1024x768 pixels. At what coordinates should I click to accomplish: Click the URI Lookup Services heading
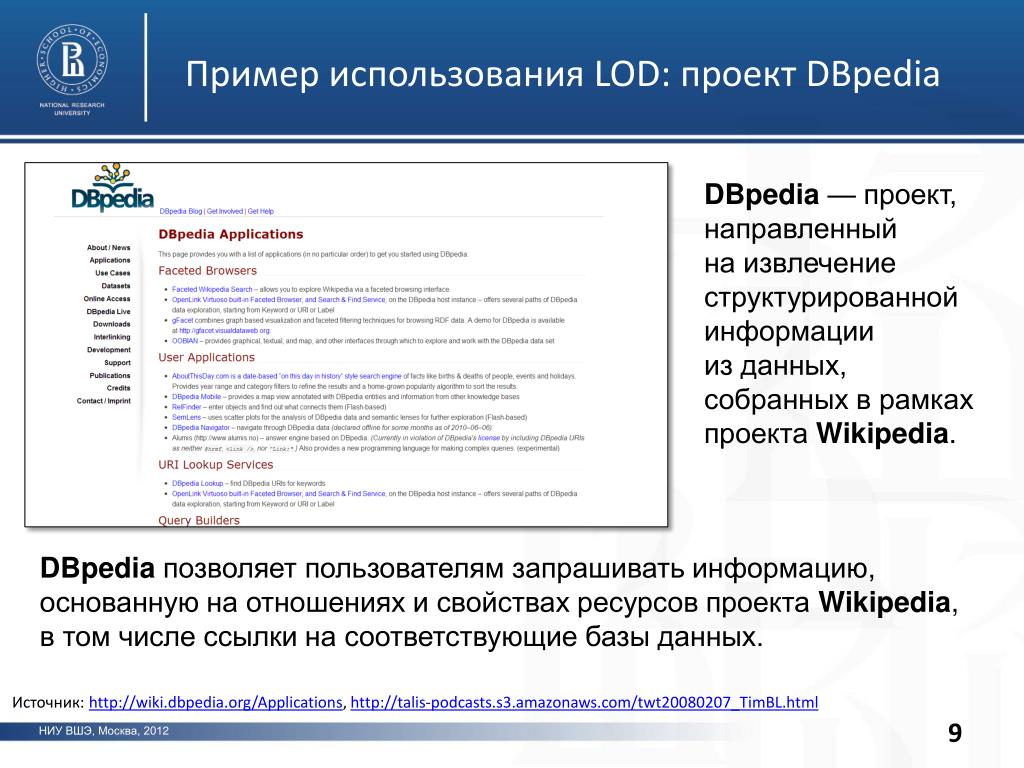point(216,464)
